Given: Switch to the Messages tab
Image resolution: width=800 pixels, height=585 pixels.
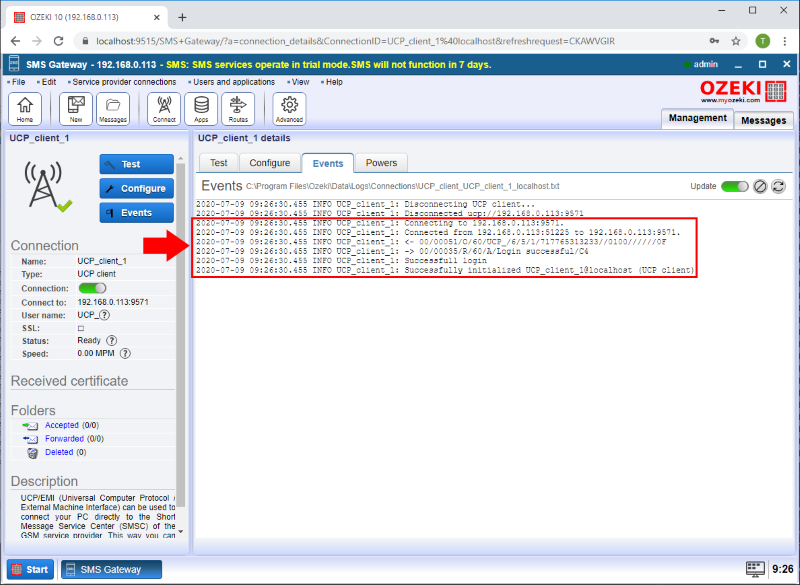Looking at the screenshot, I should point(763,120).
